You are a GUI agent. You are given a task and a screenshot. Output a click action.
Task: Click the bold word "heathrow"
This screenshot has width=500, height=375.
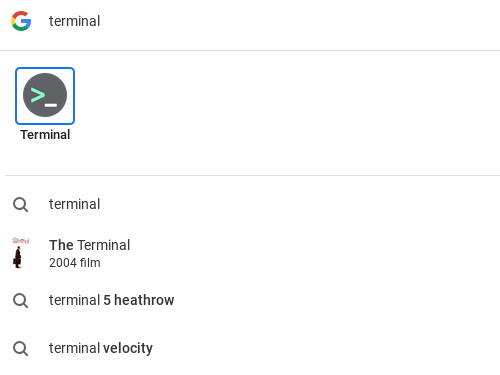click(x=144, y=300)
